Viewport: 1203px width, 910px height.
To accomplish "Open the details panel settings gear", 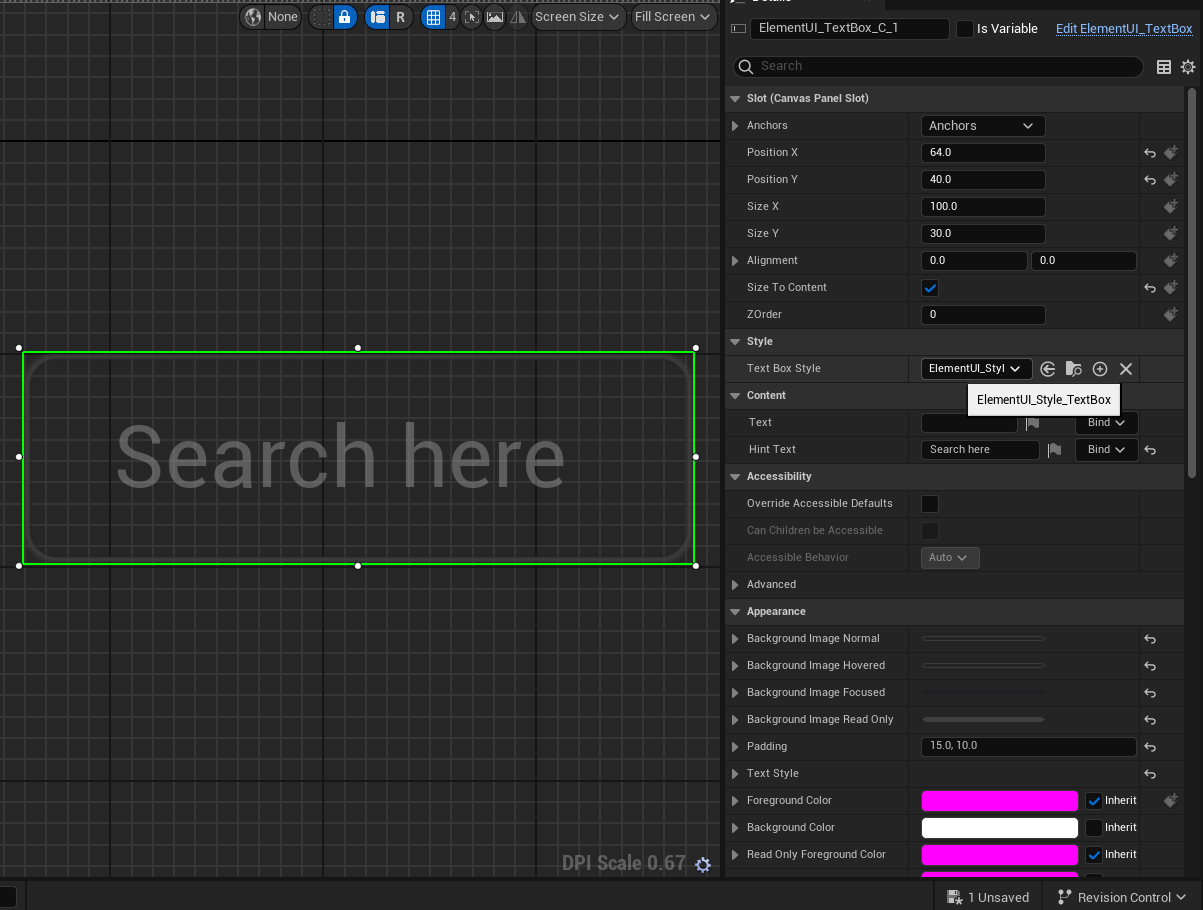I will tap(1188, 67).
